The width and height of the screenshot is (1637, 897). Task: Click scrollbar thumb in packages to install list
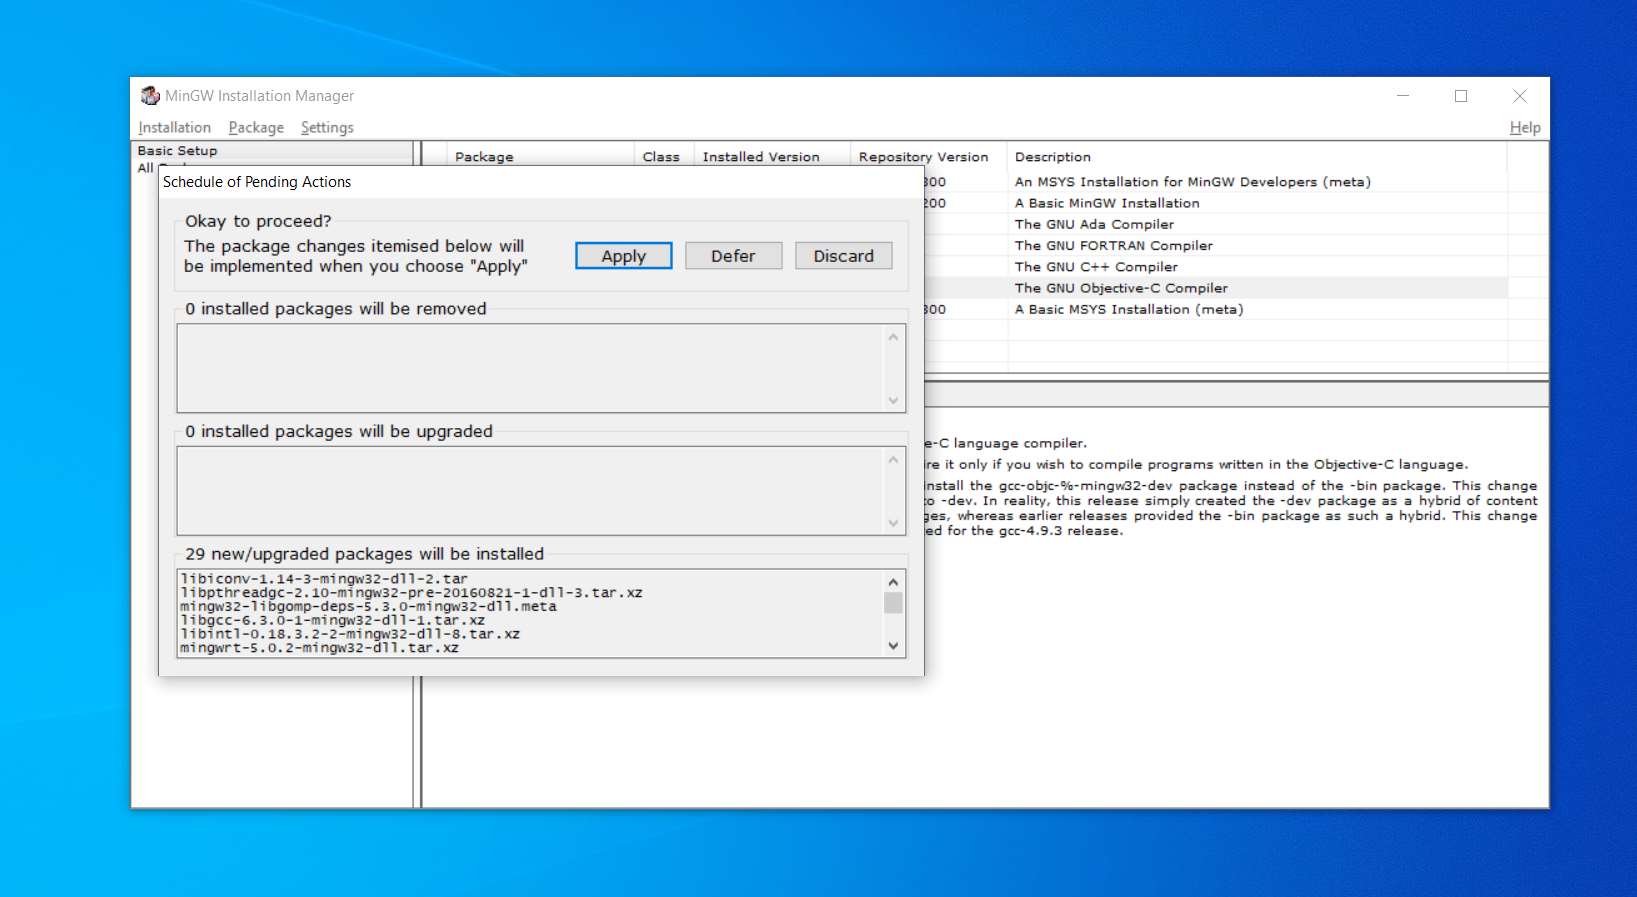893,603
